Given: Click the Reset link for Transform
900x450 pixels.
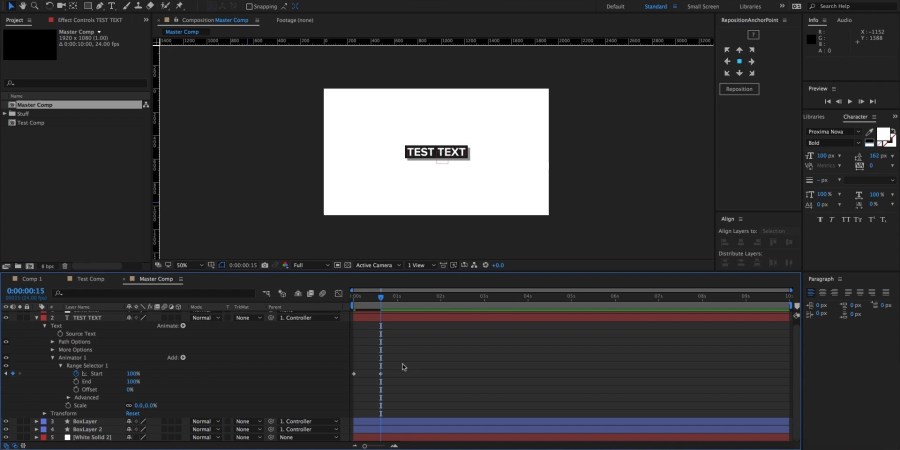Looking at the screenshot, I should (133, 413).
